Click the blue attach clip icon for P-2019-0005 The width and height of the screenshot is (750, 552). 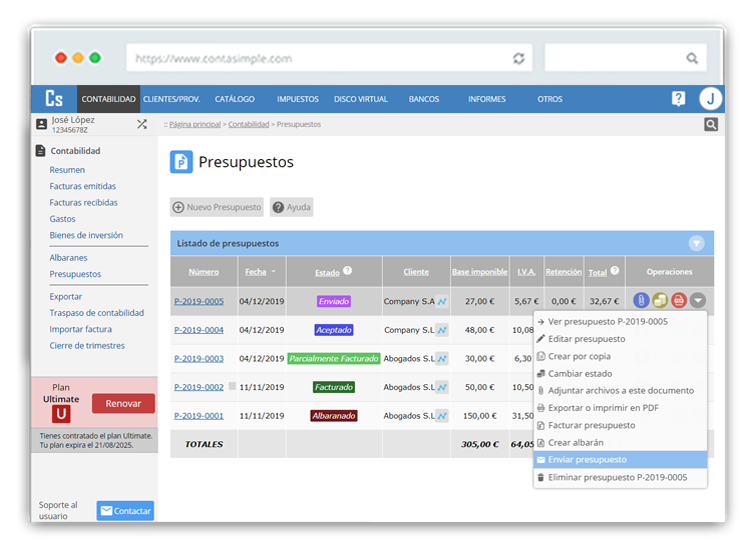click(642, 300)
